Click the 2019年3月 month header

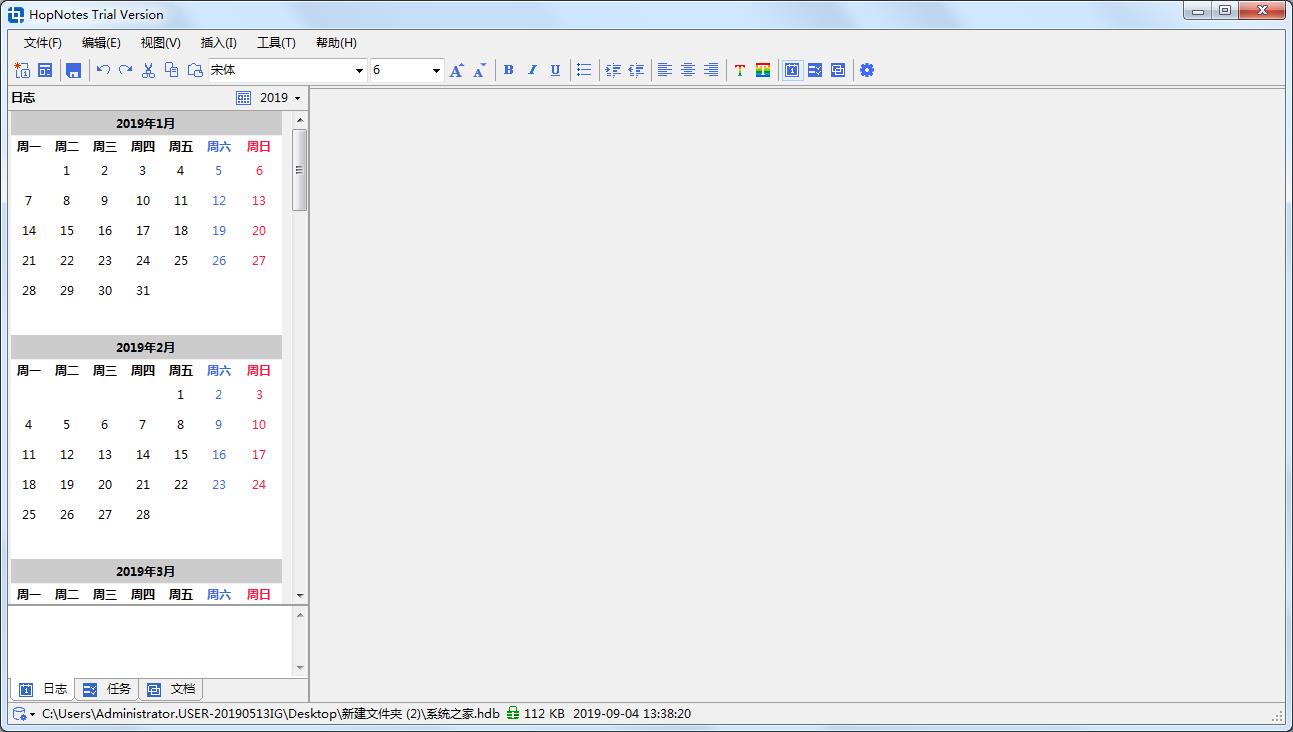tap(146, 571)
